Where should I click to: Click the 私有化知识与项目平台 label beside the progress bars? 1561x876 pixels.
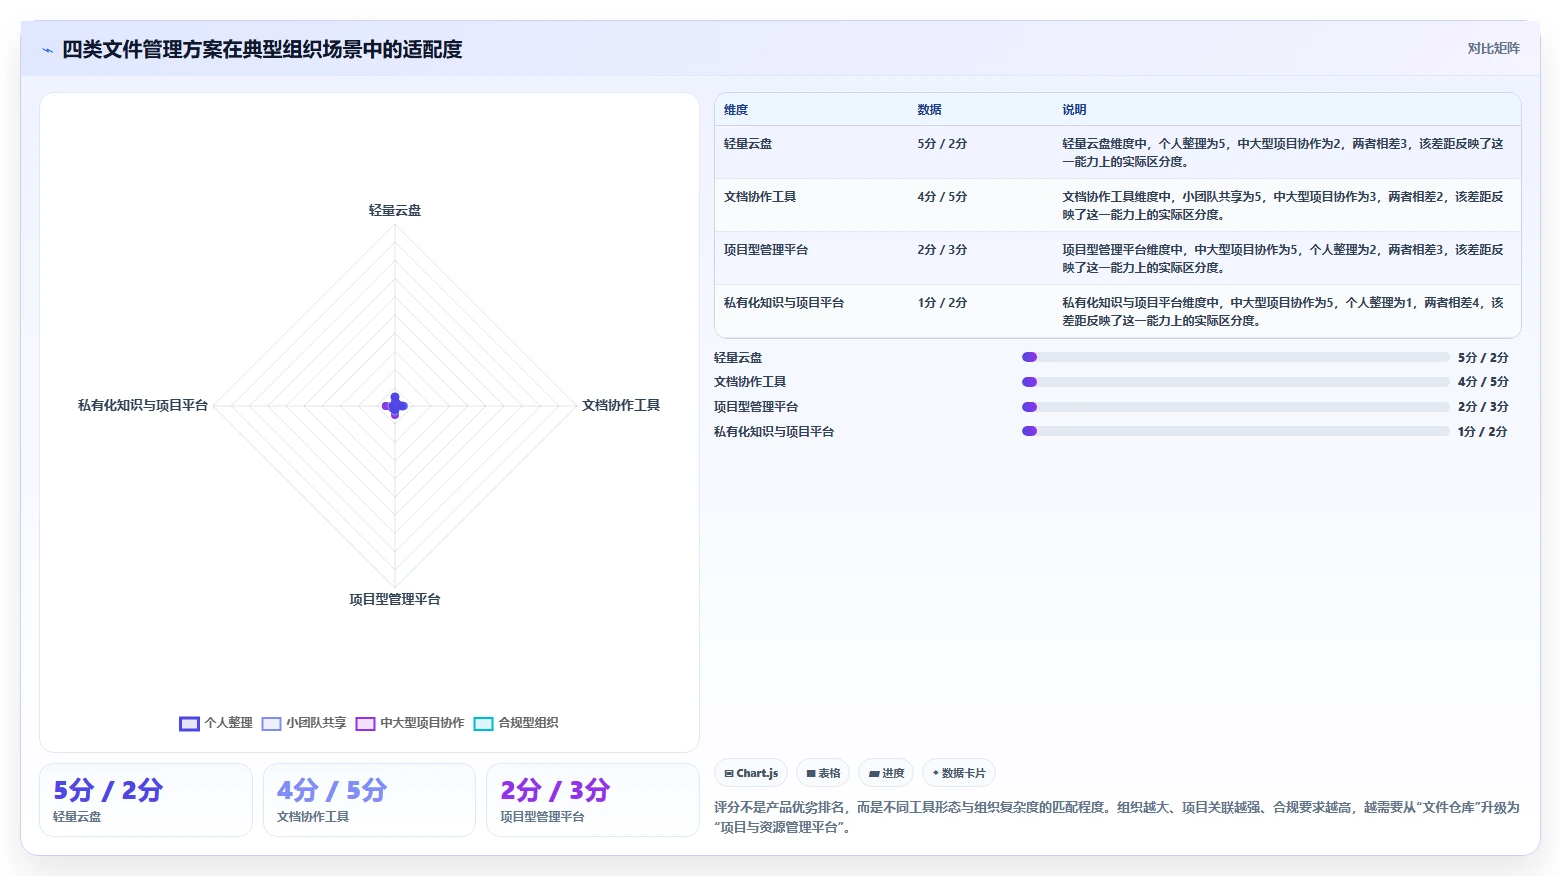tap(774, 432)
